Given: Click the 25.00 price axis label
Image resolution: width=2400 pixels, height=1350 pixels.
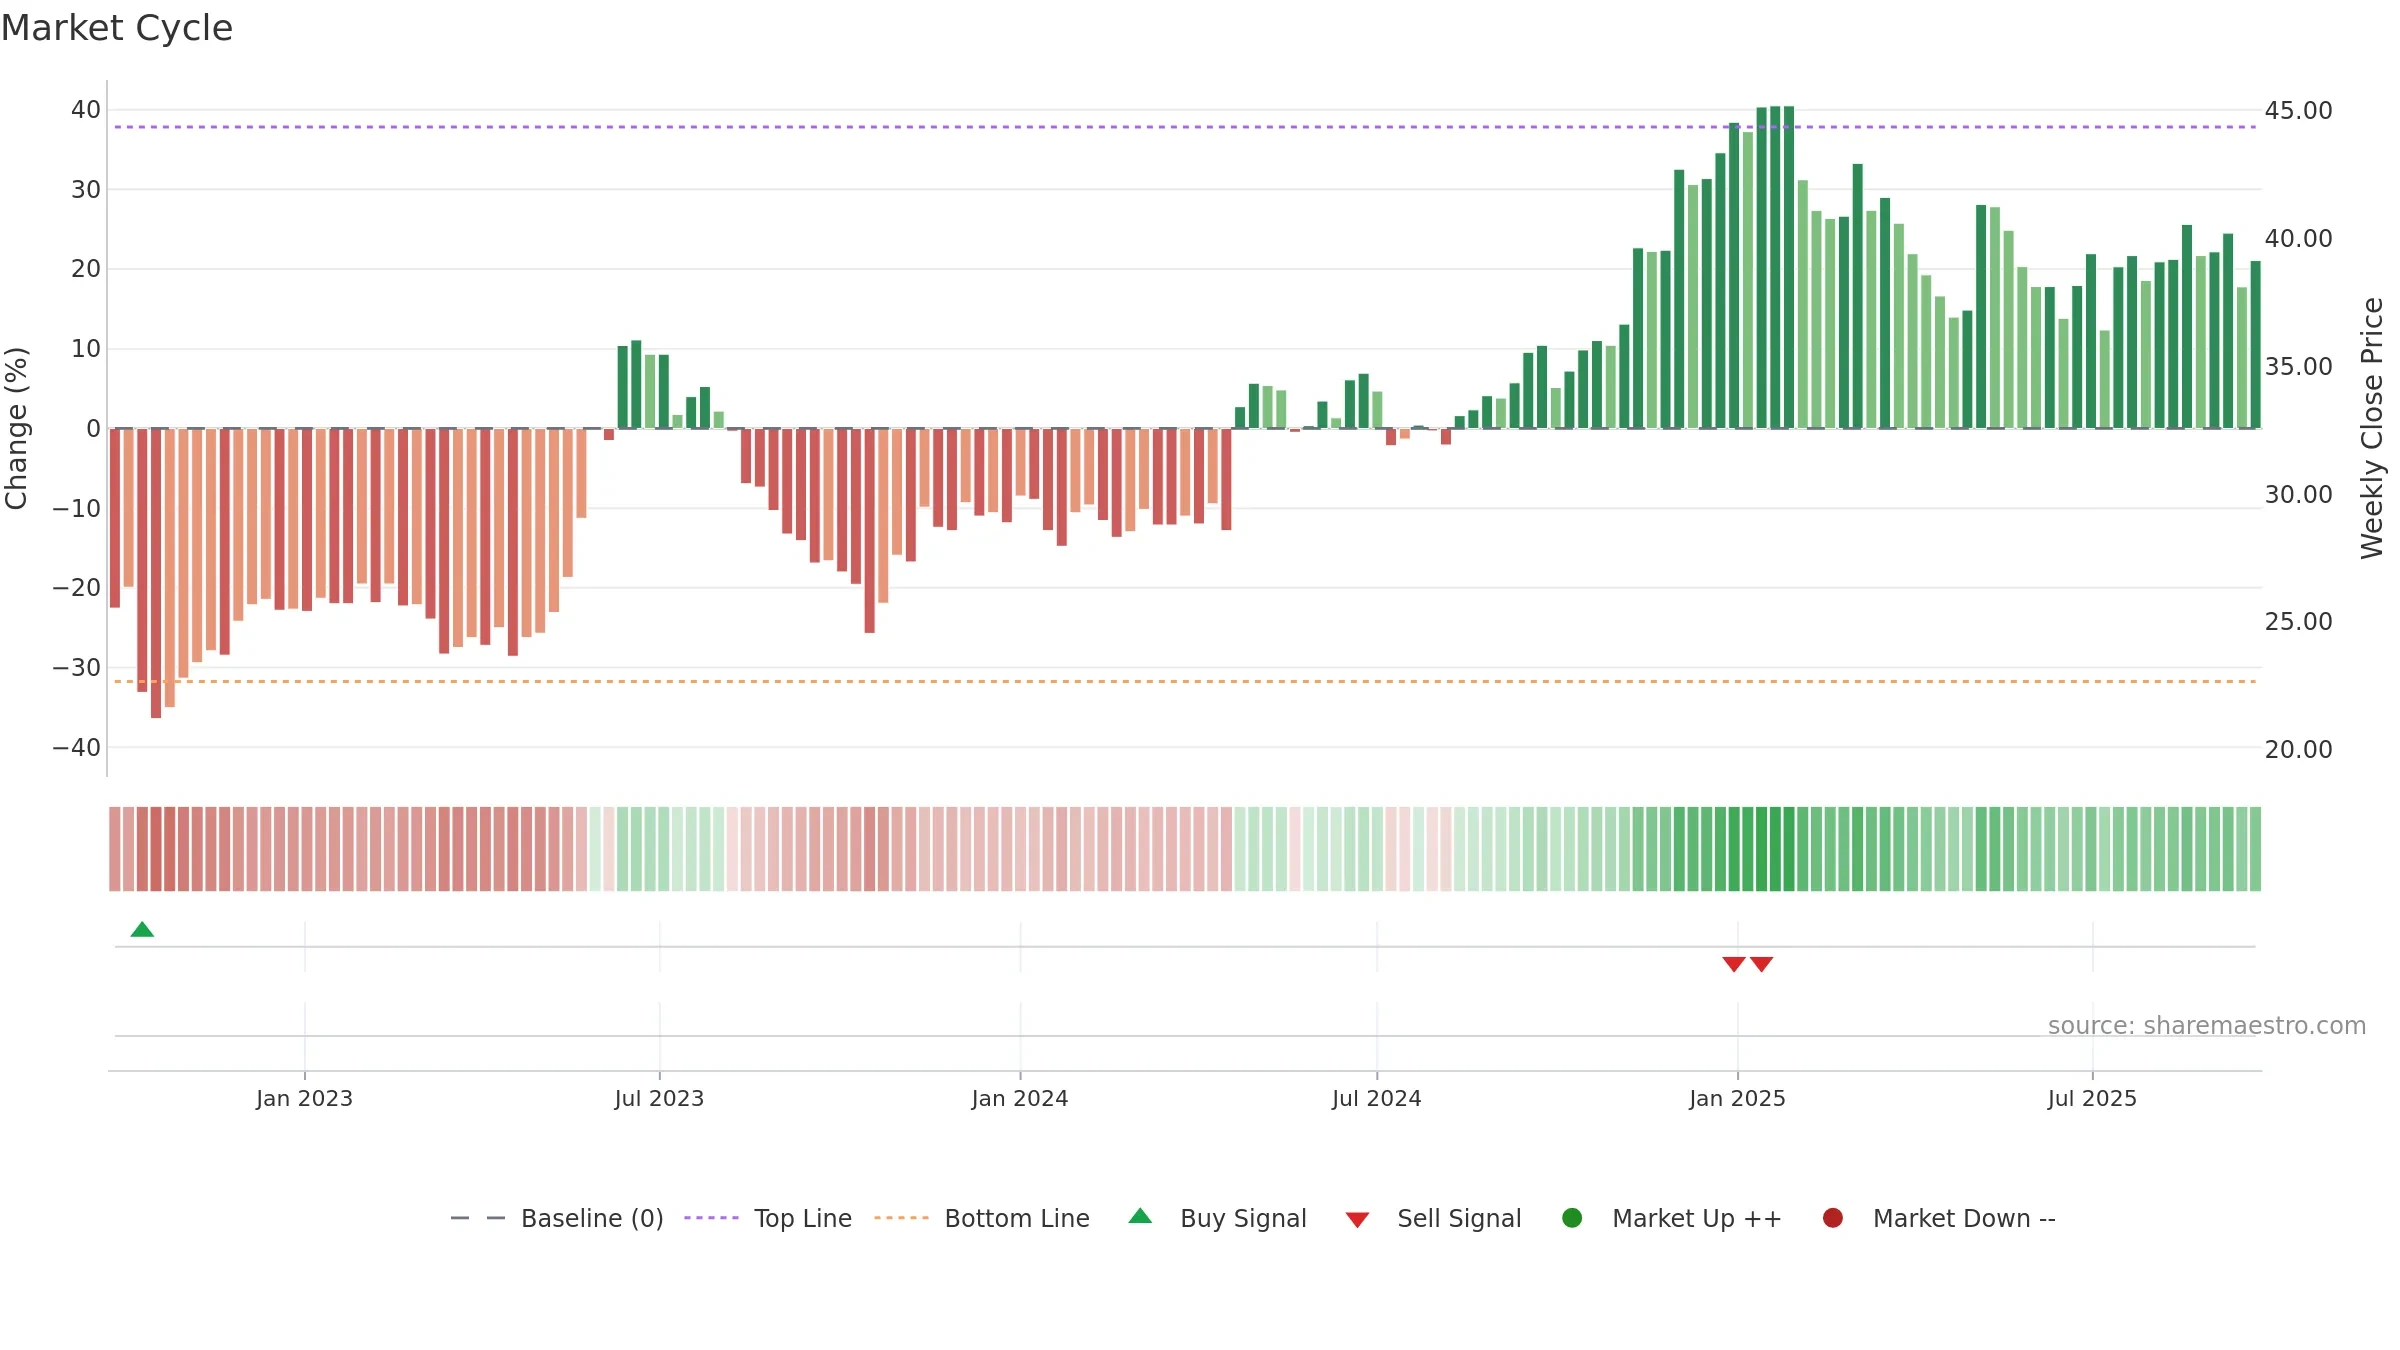Looking at the screenshot, I should tap(2298, 622).
